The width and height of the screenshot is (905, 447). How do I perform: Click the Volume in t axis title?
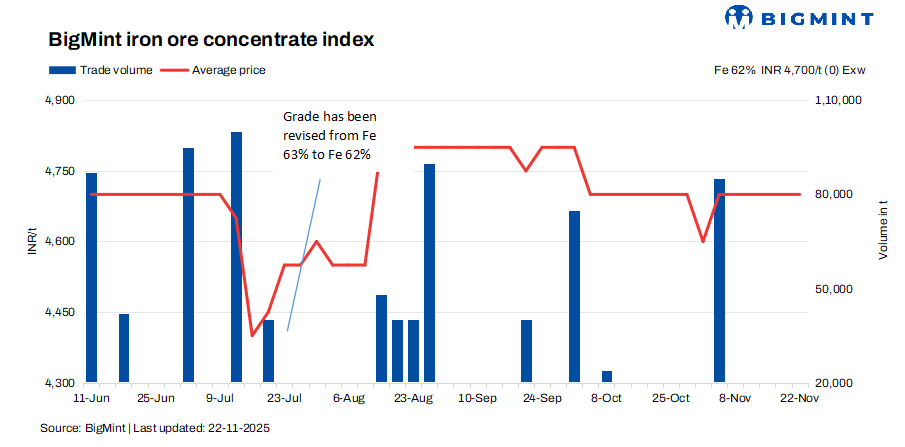click(883, 230)
